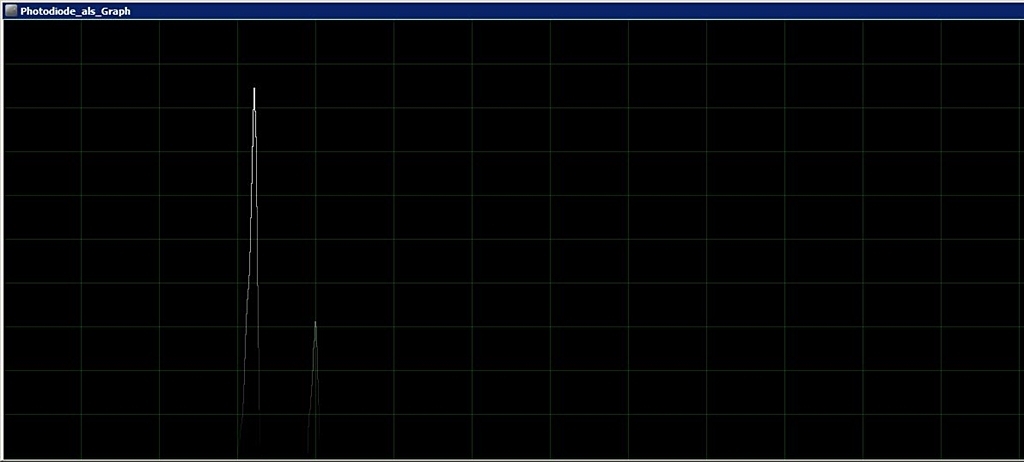Click the bottom-left grid cell of the graph
The image size is (1024, 462).
coord(43,436)
